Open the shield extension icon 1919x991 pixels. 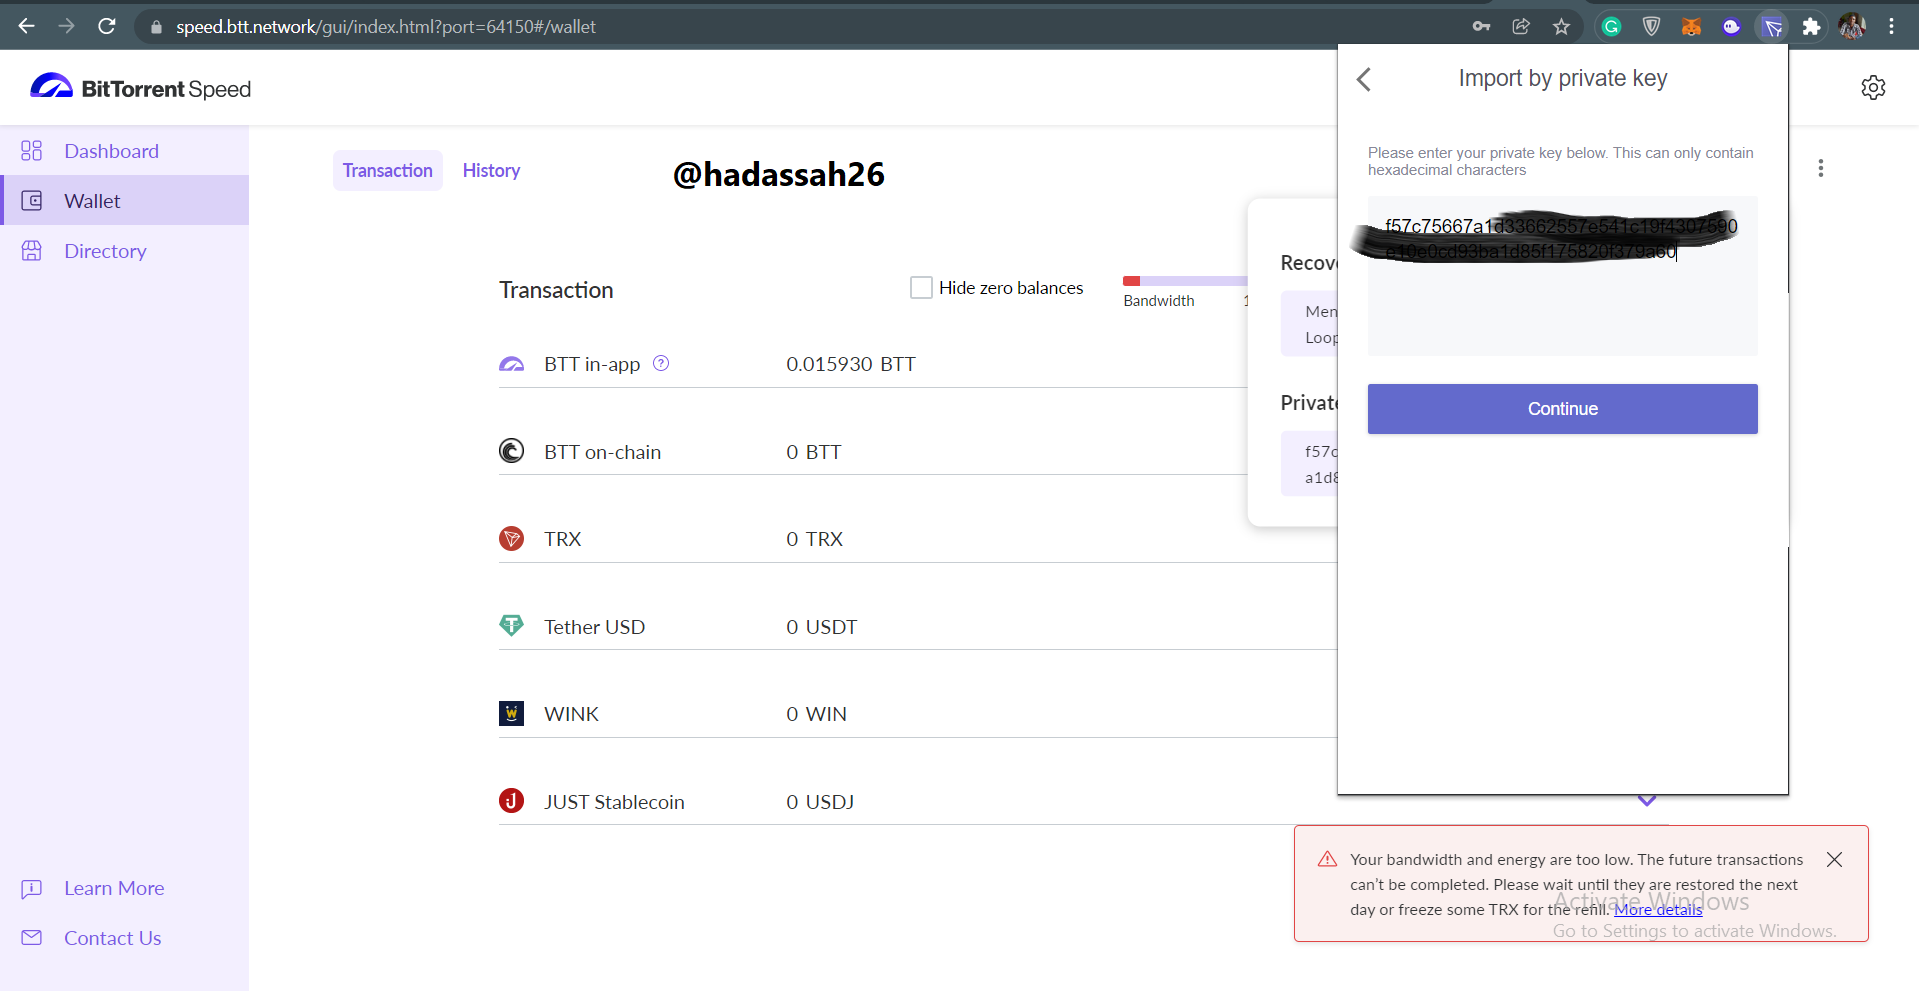point(1651,27)
